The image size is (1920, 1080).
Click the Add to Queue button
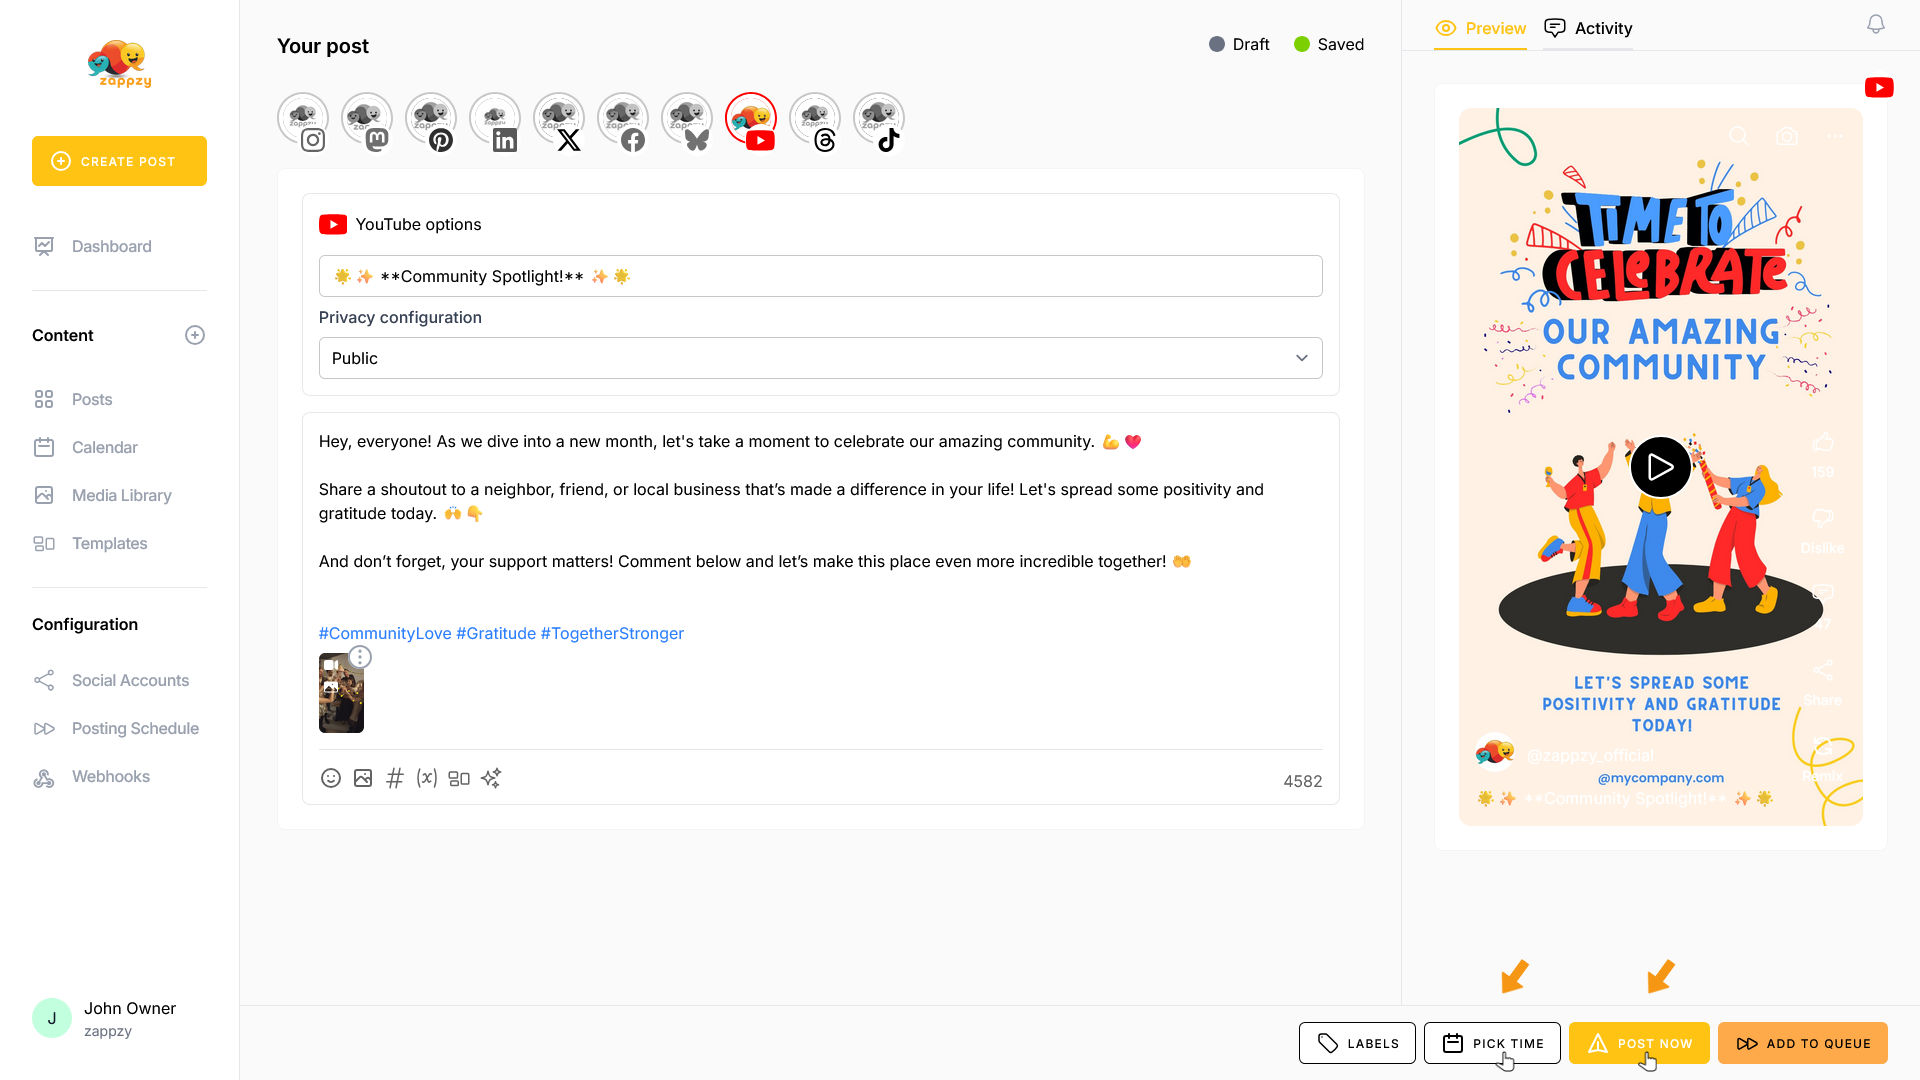click(x=1802, y=1043)
